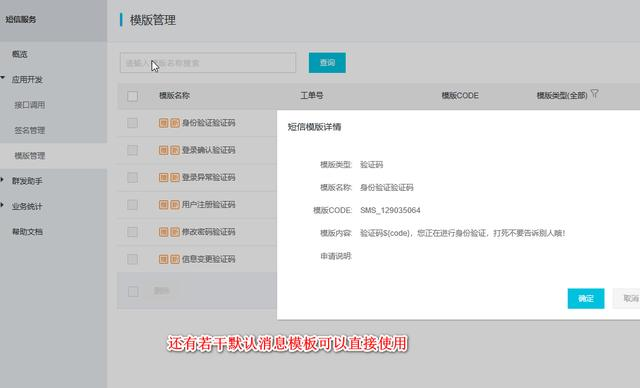The height and width of the screenshot is (388, 640).
Task: Click first orange icon beside 用户注册验证码
Action: coord(164,204)
